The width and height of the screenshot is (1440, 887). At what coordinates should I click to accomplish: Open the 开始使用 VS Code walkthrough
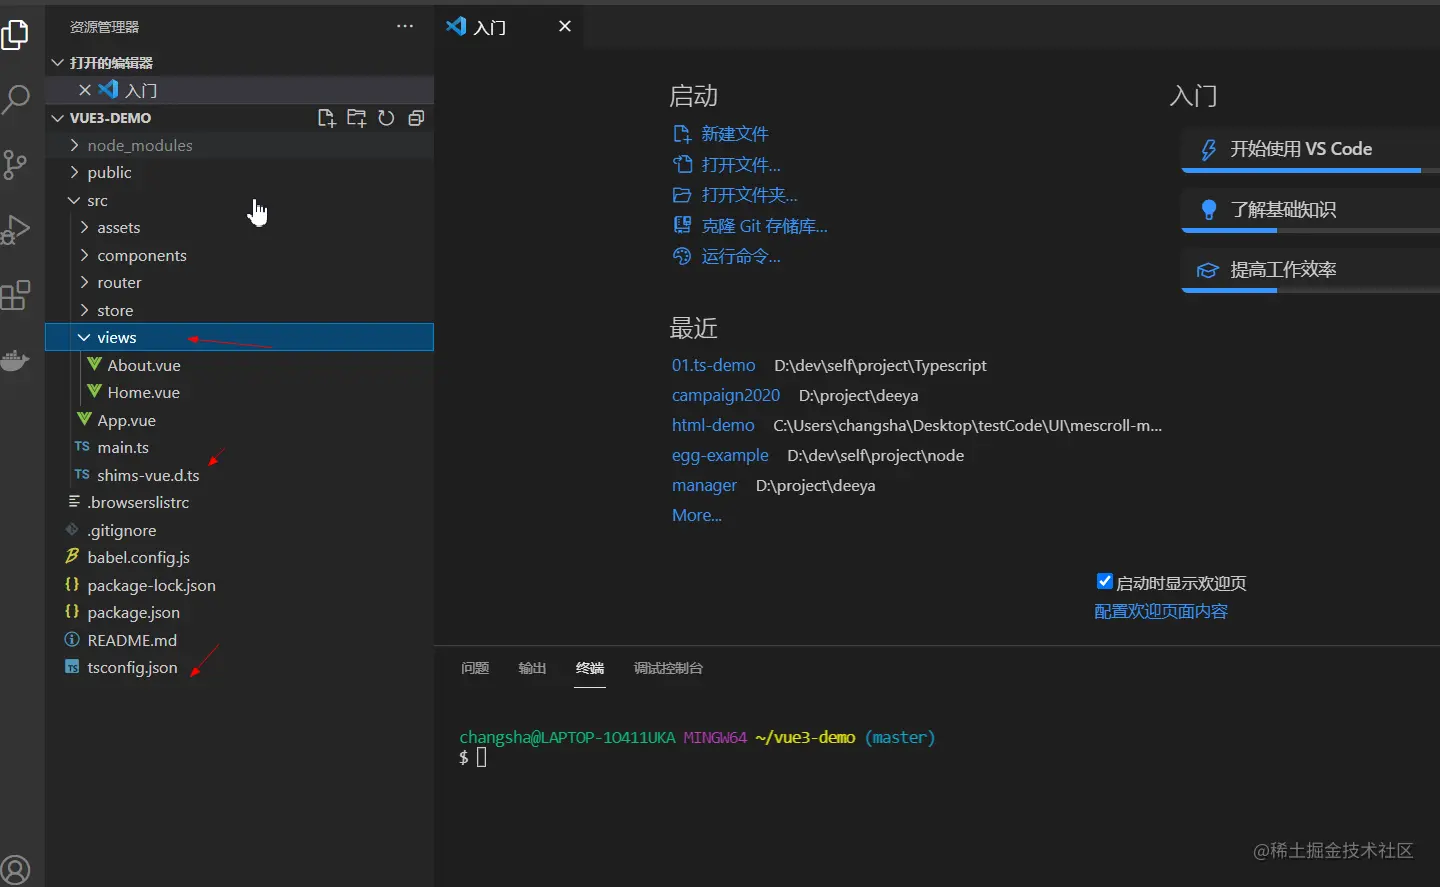click(1310, 150)
